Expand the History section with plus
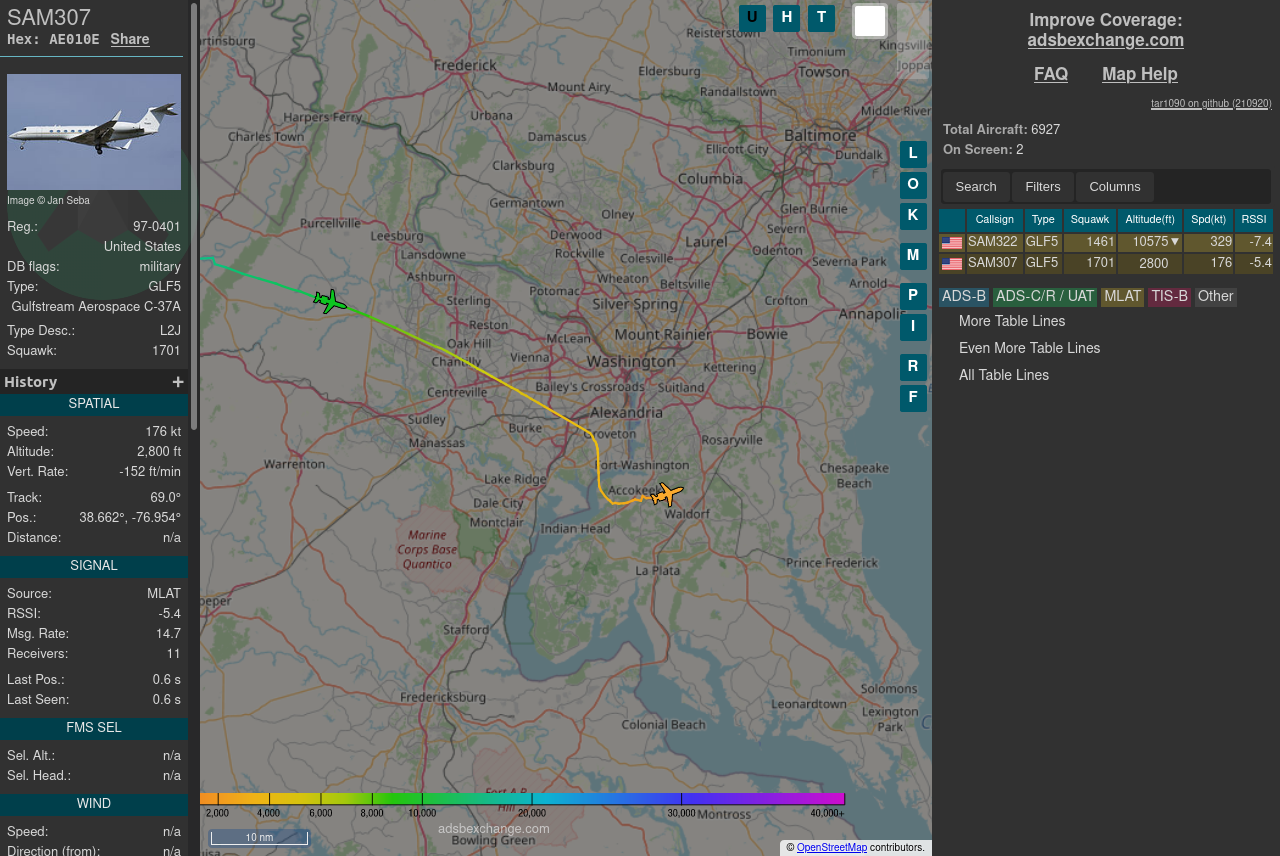The height and width of the screenshot is (856, 1280). point(178,382)
